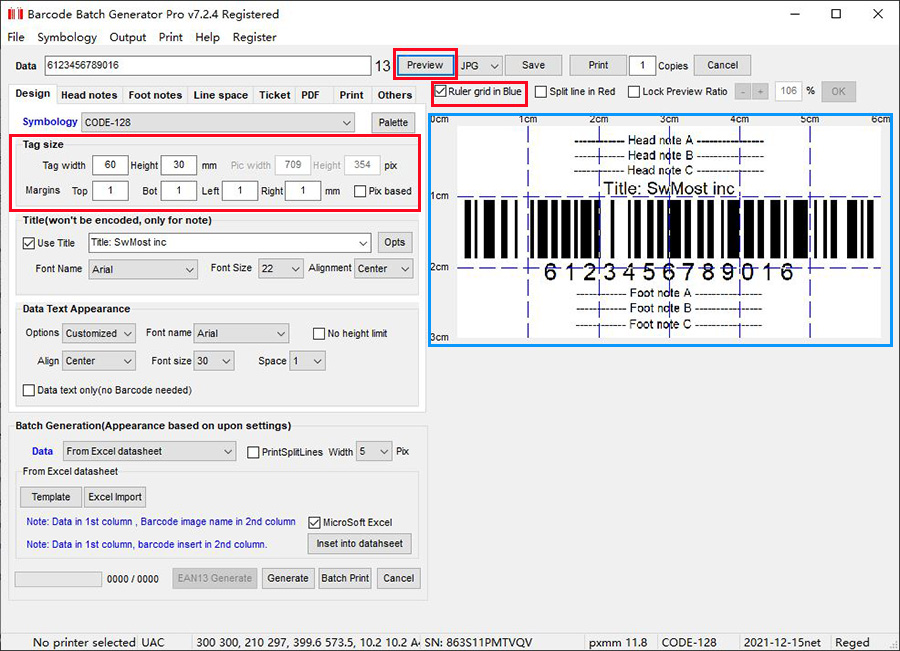The height and width of the screenshot is (651, 900).
Task: Select the Design tab
Action: coord(33,94)
